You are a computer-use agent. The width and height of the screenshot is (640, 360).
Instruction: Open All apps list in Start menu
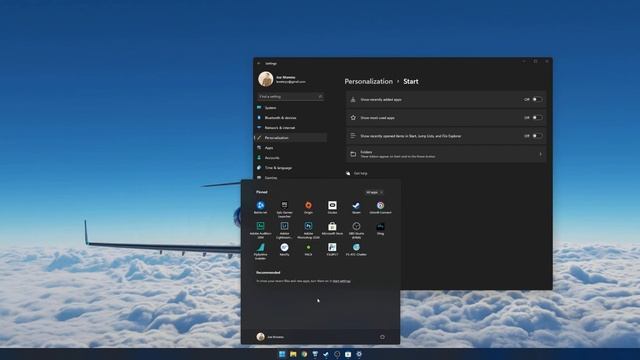pos(374,192)
